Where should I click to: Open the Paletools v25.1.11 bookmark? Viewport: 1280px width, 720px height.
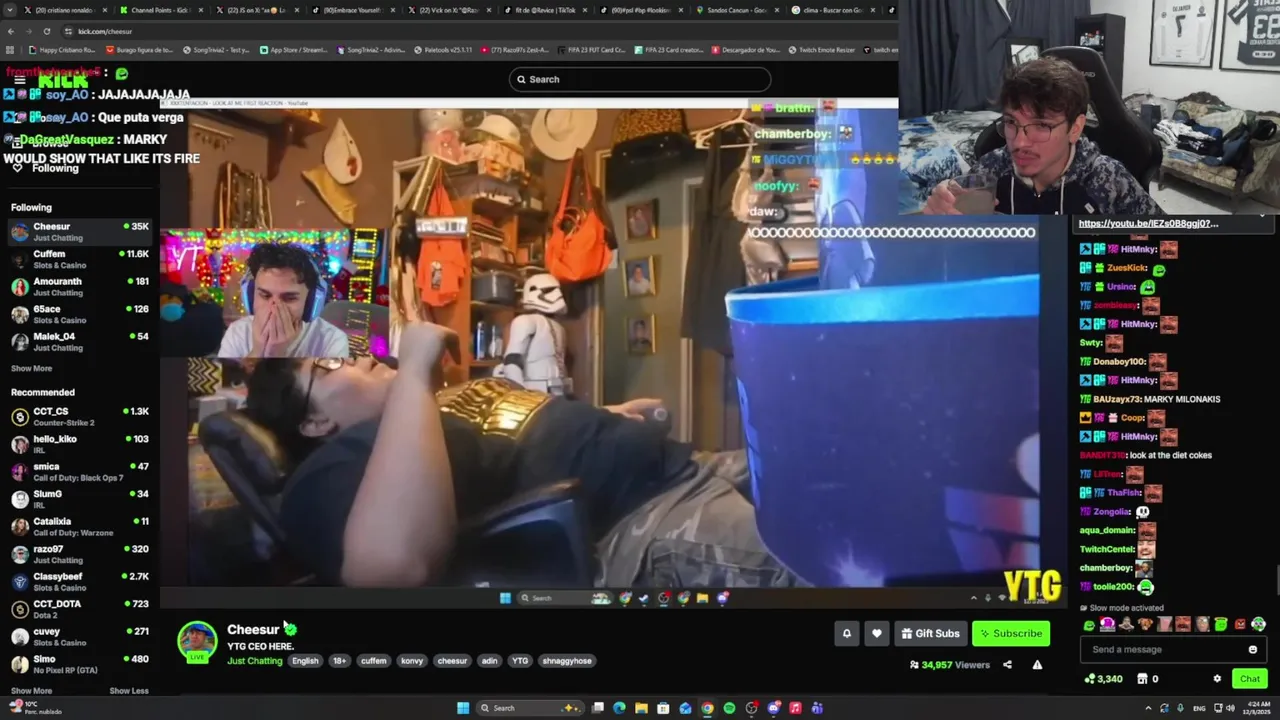441,50
